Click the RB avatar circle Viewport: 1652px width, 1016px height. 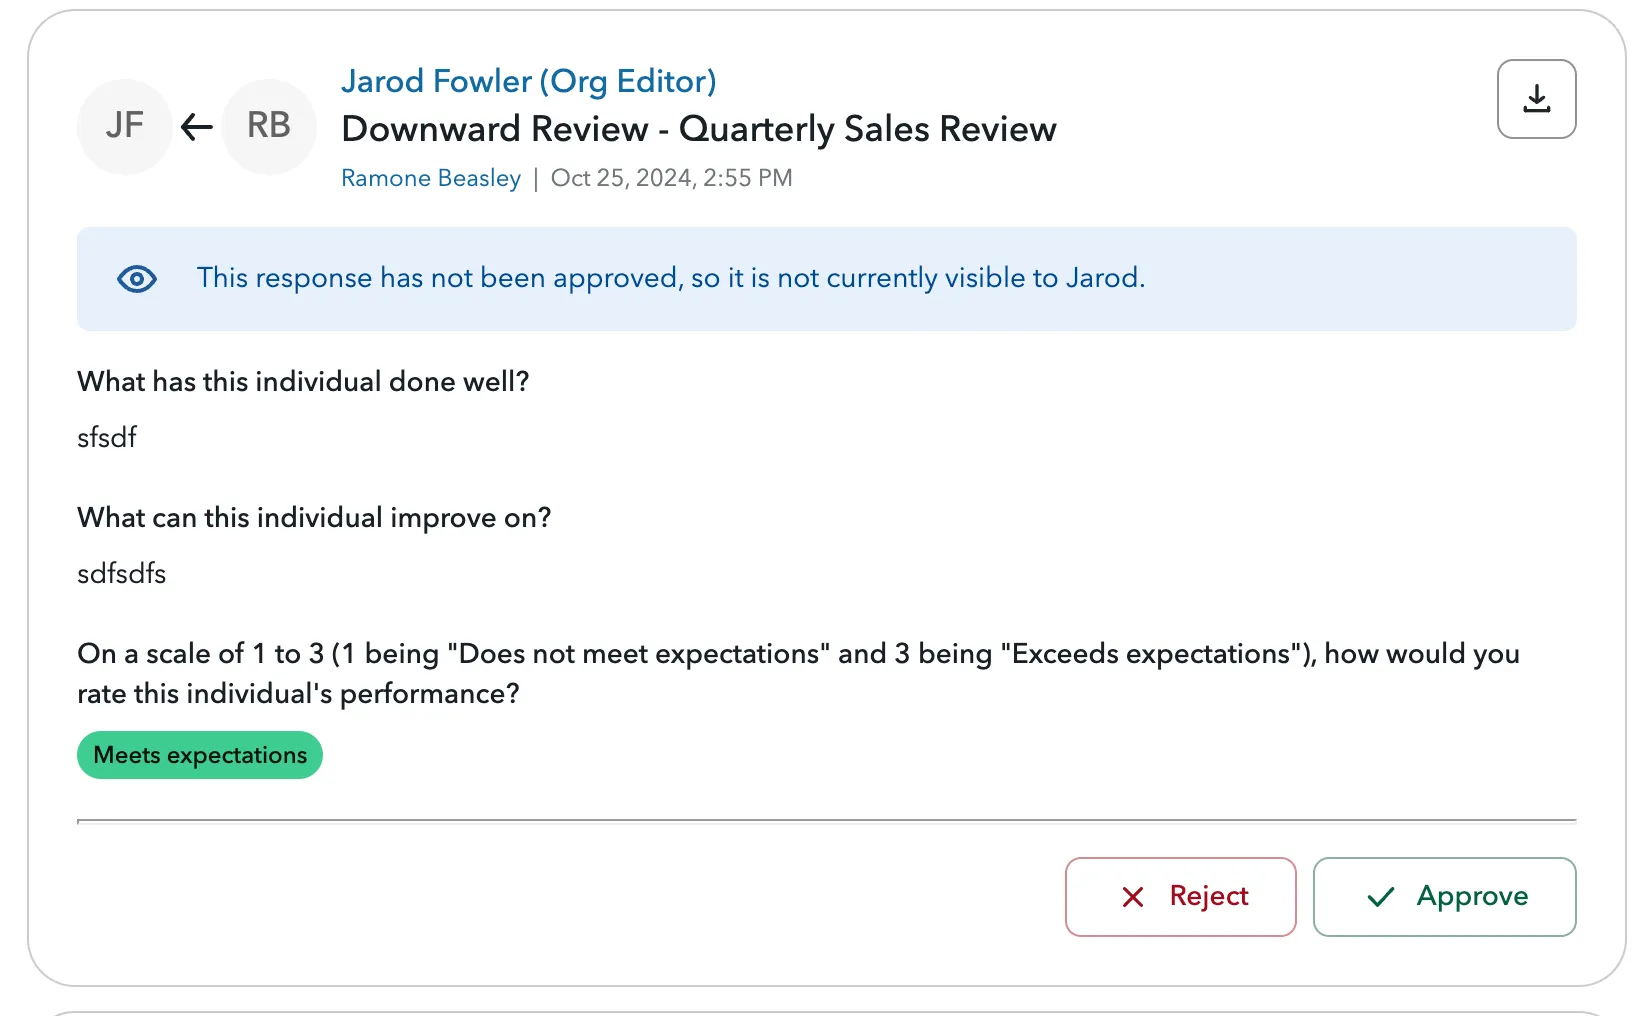pyautogui.click(x=269, y=126)
